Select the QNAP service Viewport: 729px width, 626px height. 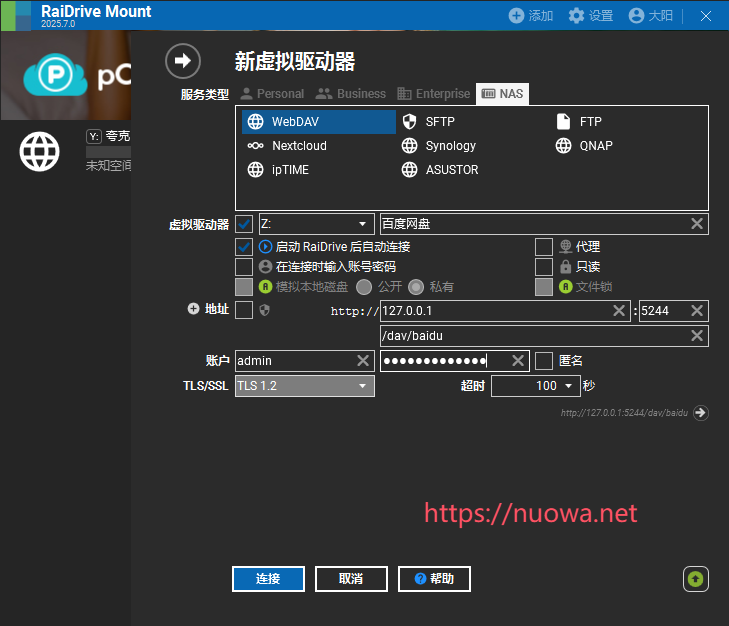(584, 146)
